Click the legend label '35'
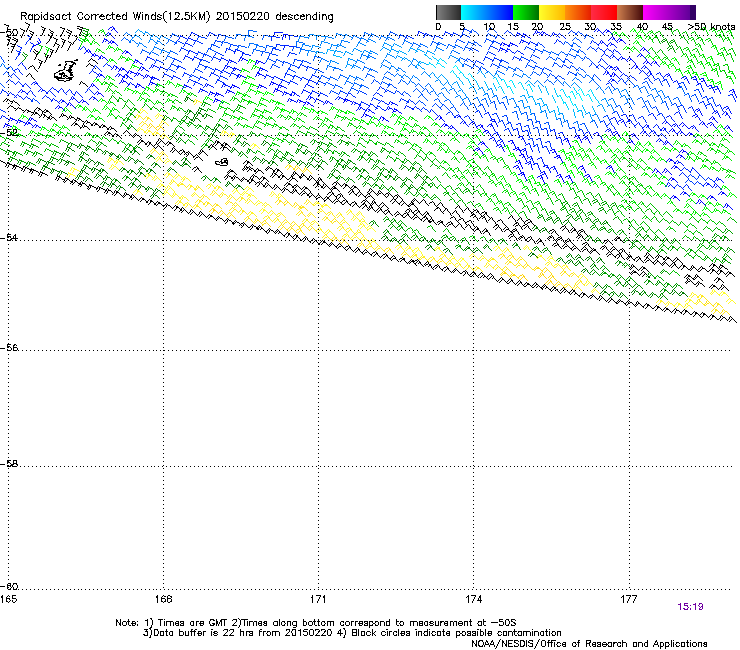Screen dimensions: 740x650 pyautogui.click(x=616, y=27)
